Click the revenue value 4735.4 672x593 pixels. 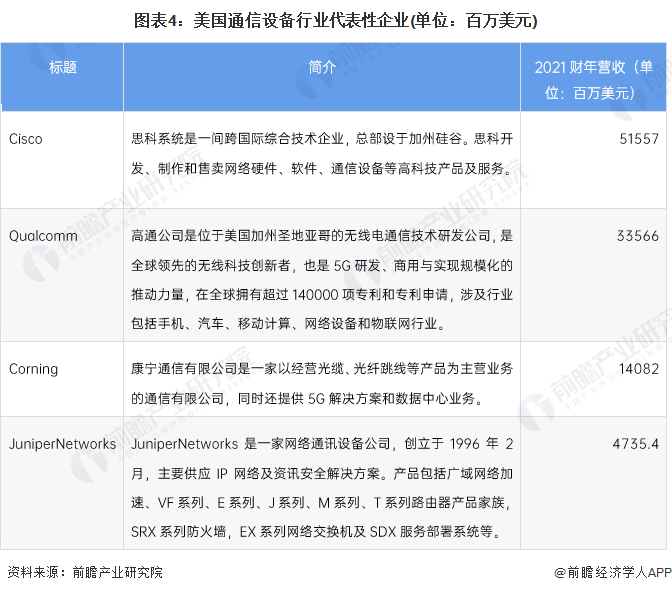coord(636,444)
